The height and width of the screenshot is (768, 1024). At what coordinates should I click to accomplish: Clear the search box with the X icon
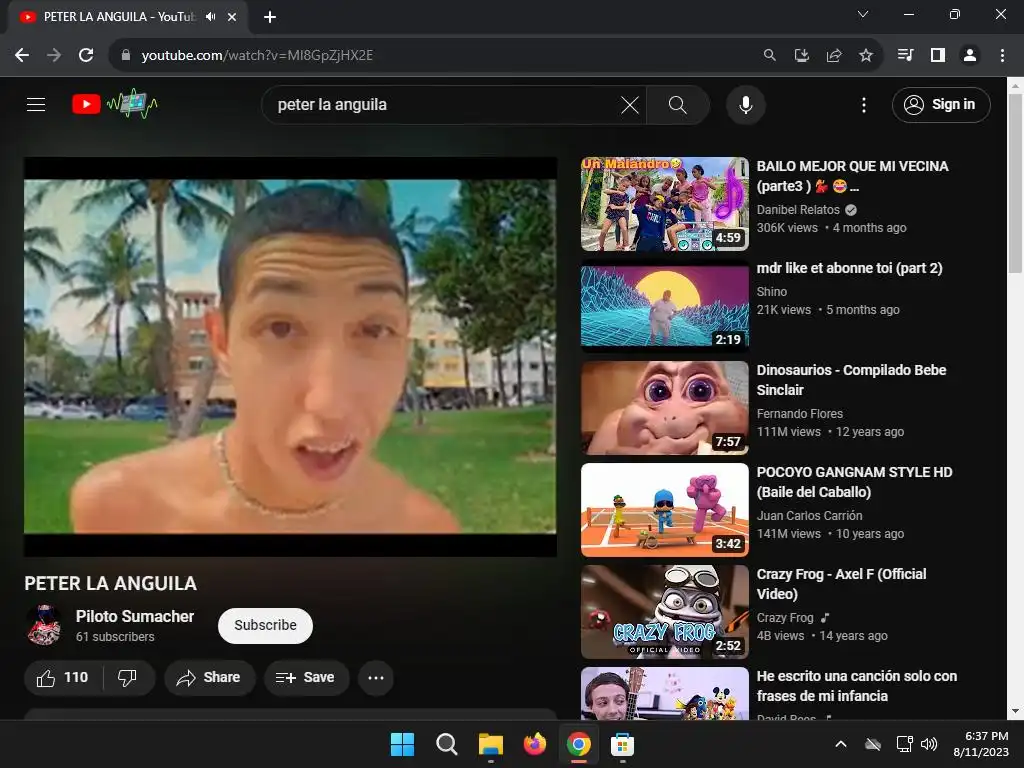[x=630, y=104]
